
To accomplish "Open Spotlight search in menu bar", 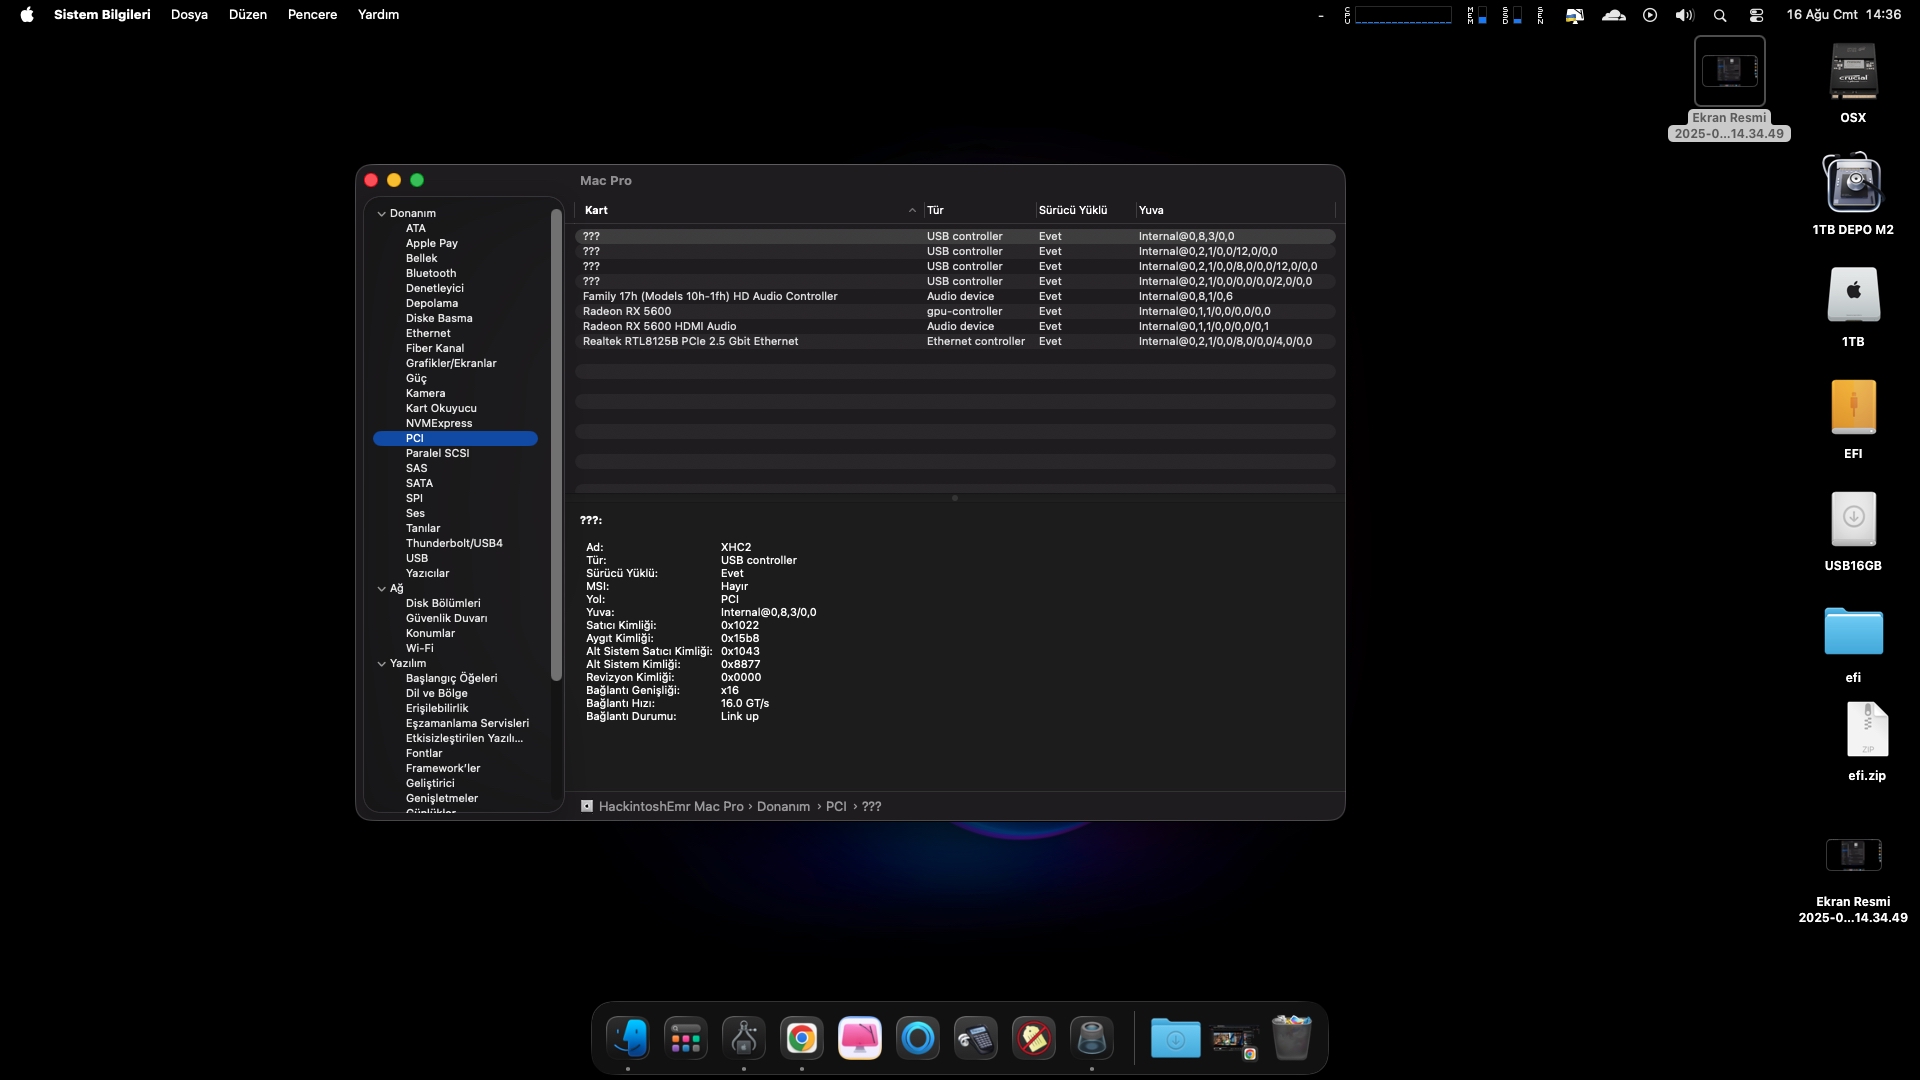I will click(x=1720, y=15).
